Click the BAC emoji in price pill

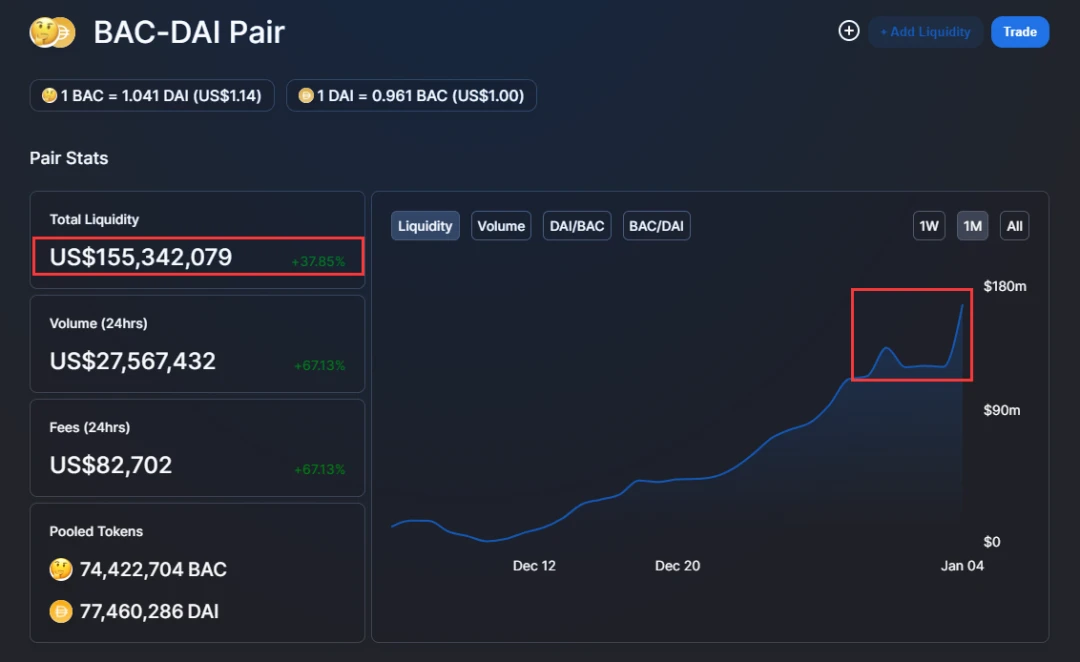49,95
